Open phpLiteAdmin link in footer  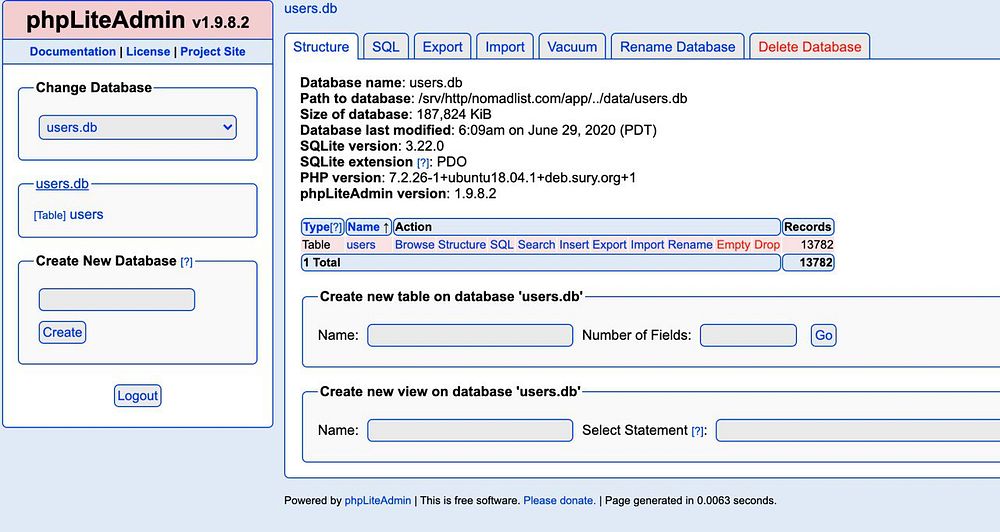[378, 501]
